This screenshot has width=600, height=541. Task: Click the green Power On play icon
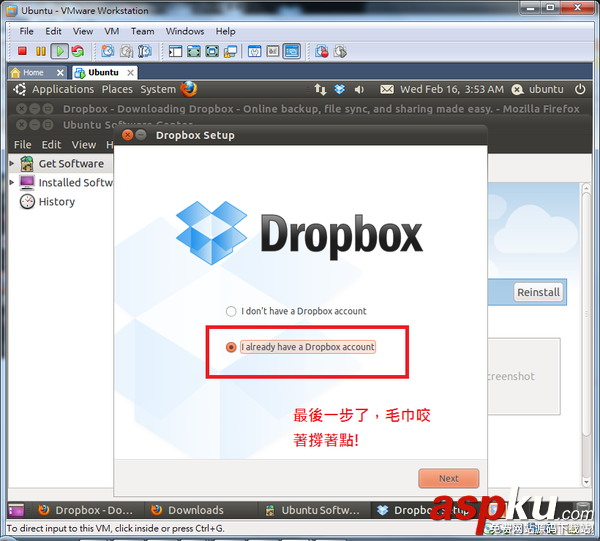[60, 51]
